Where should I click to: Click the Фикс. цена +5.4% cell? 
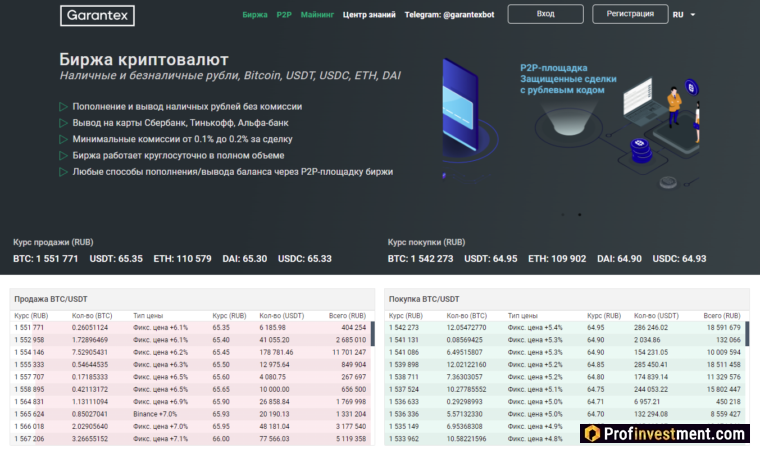(535, 328)
